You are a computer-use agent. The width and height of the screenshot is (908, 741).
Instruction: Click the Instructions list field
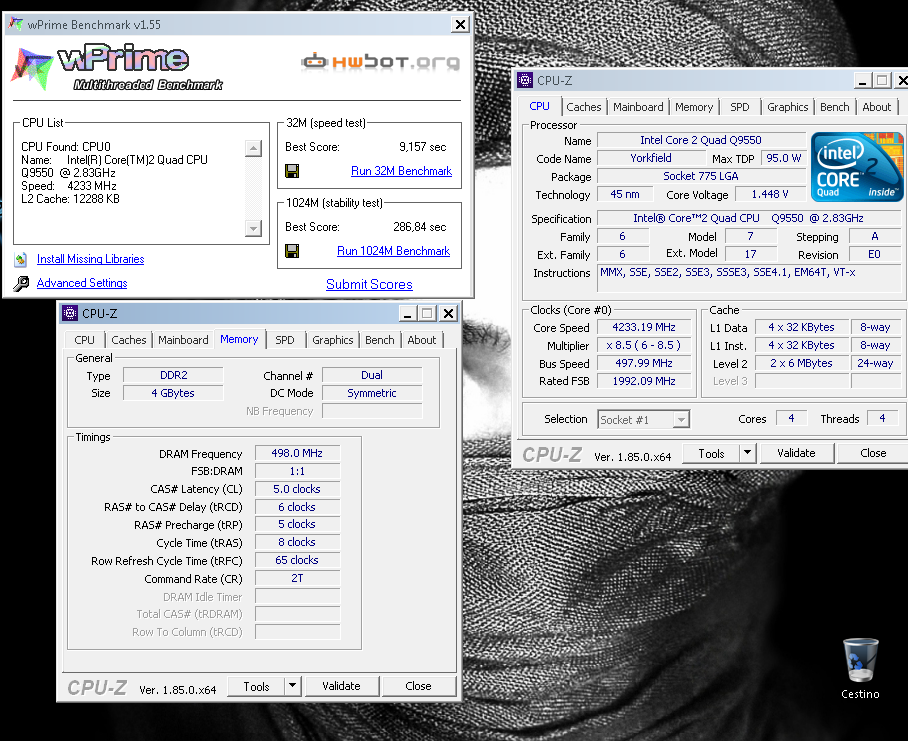749,279
